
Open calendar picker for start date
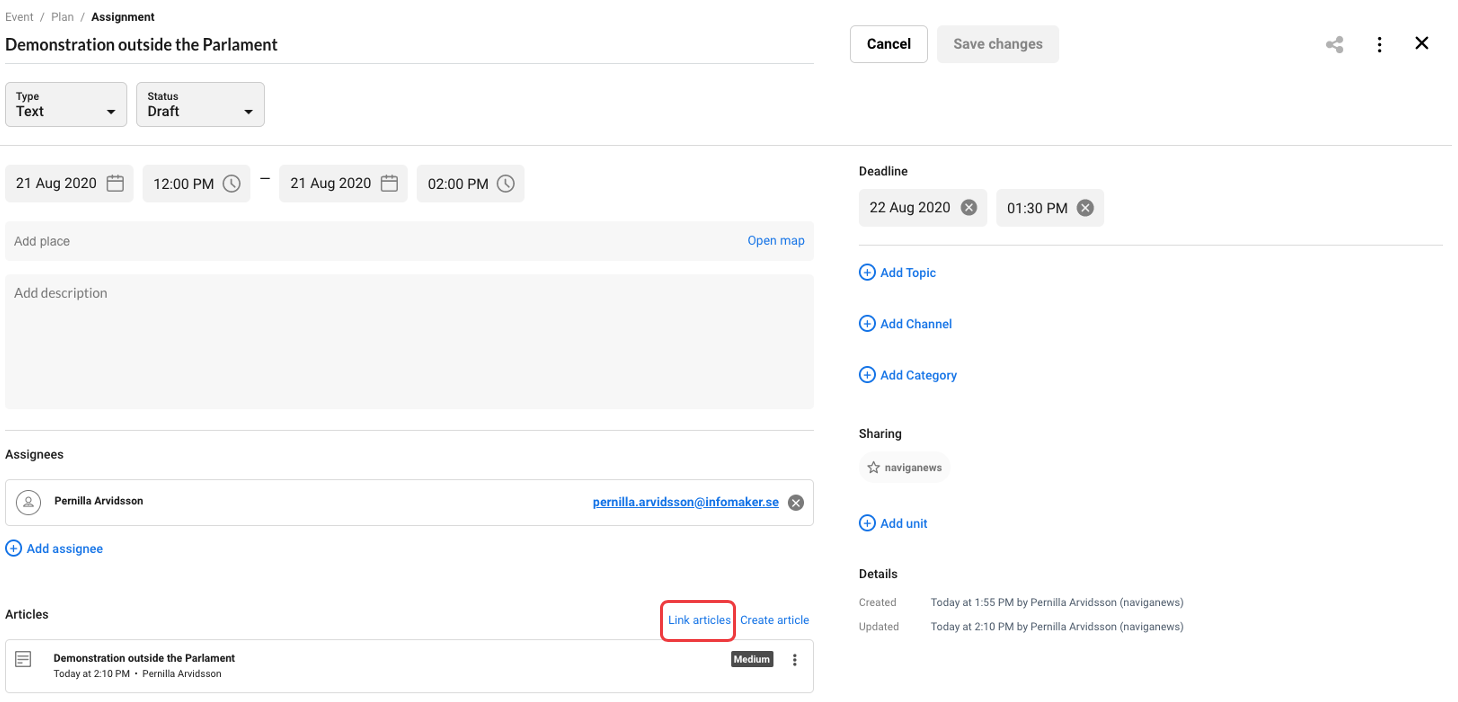[x=115, y=184]
